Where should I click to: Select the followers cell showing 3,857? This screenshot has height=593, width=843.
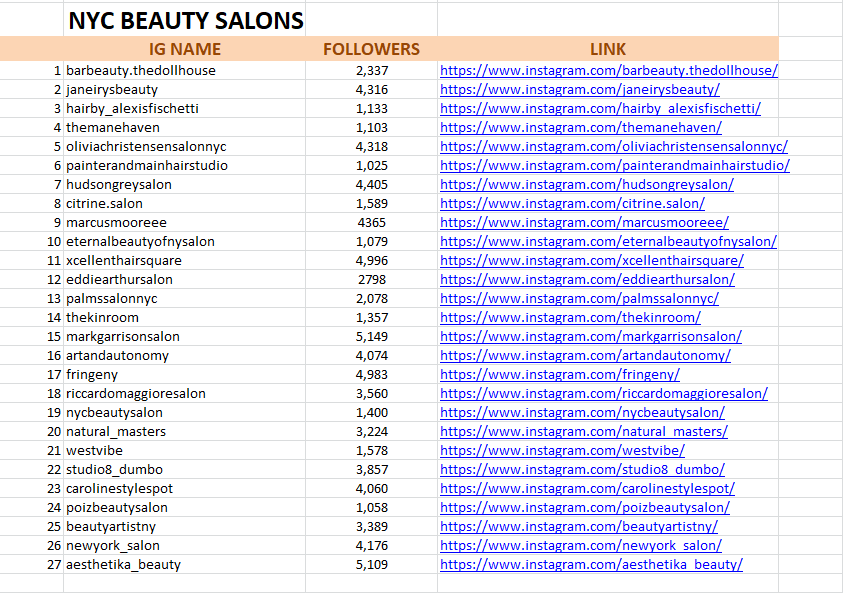coord(372,469)
